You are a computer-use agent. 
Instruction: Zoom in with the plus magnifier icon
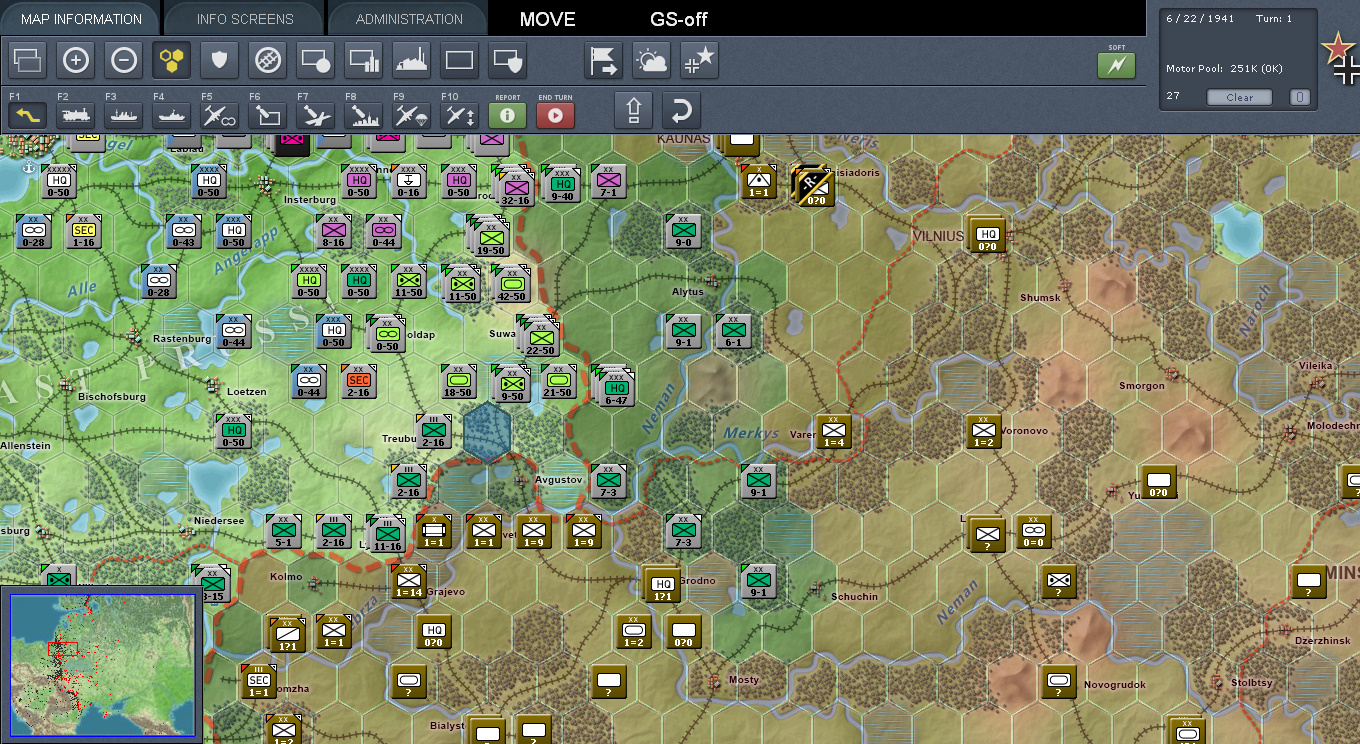click(75, 61)
